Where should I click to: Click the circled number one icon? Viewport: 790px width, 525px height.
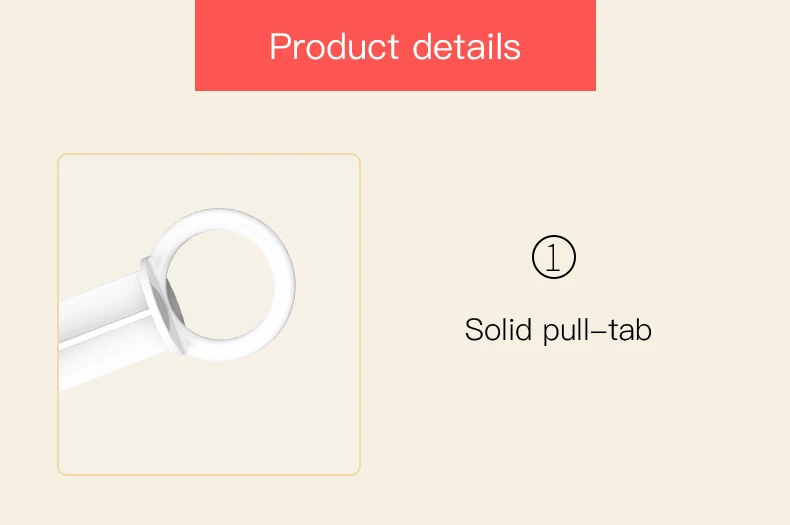[x=554, y=257]
